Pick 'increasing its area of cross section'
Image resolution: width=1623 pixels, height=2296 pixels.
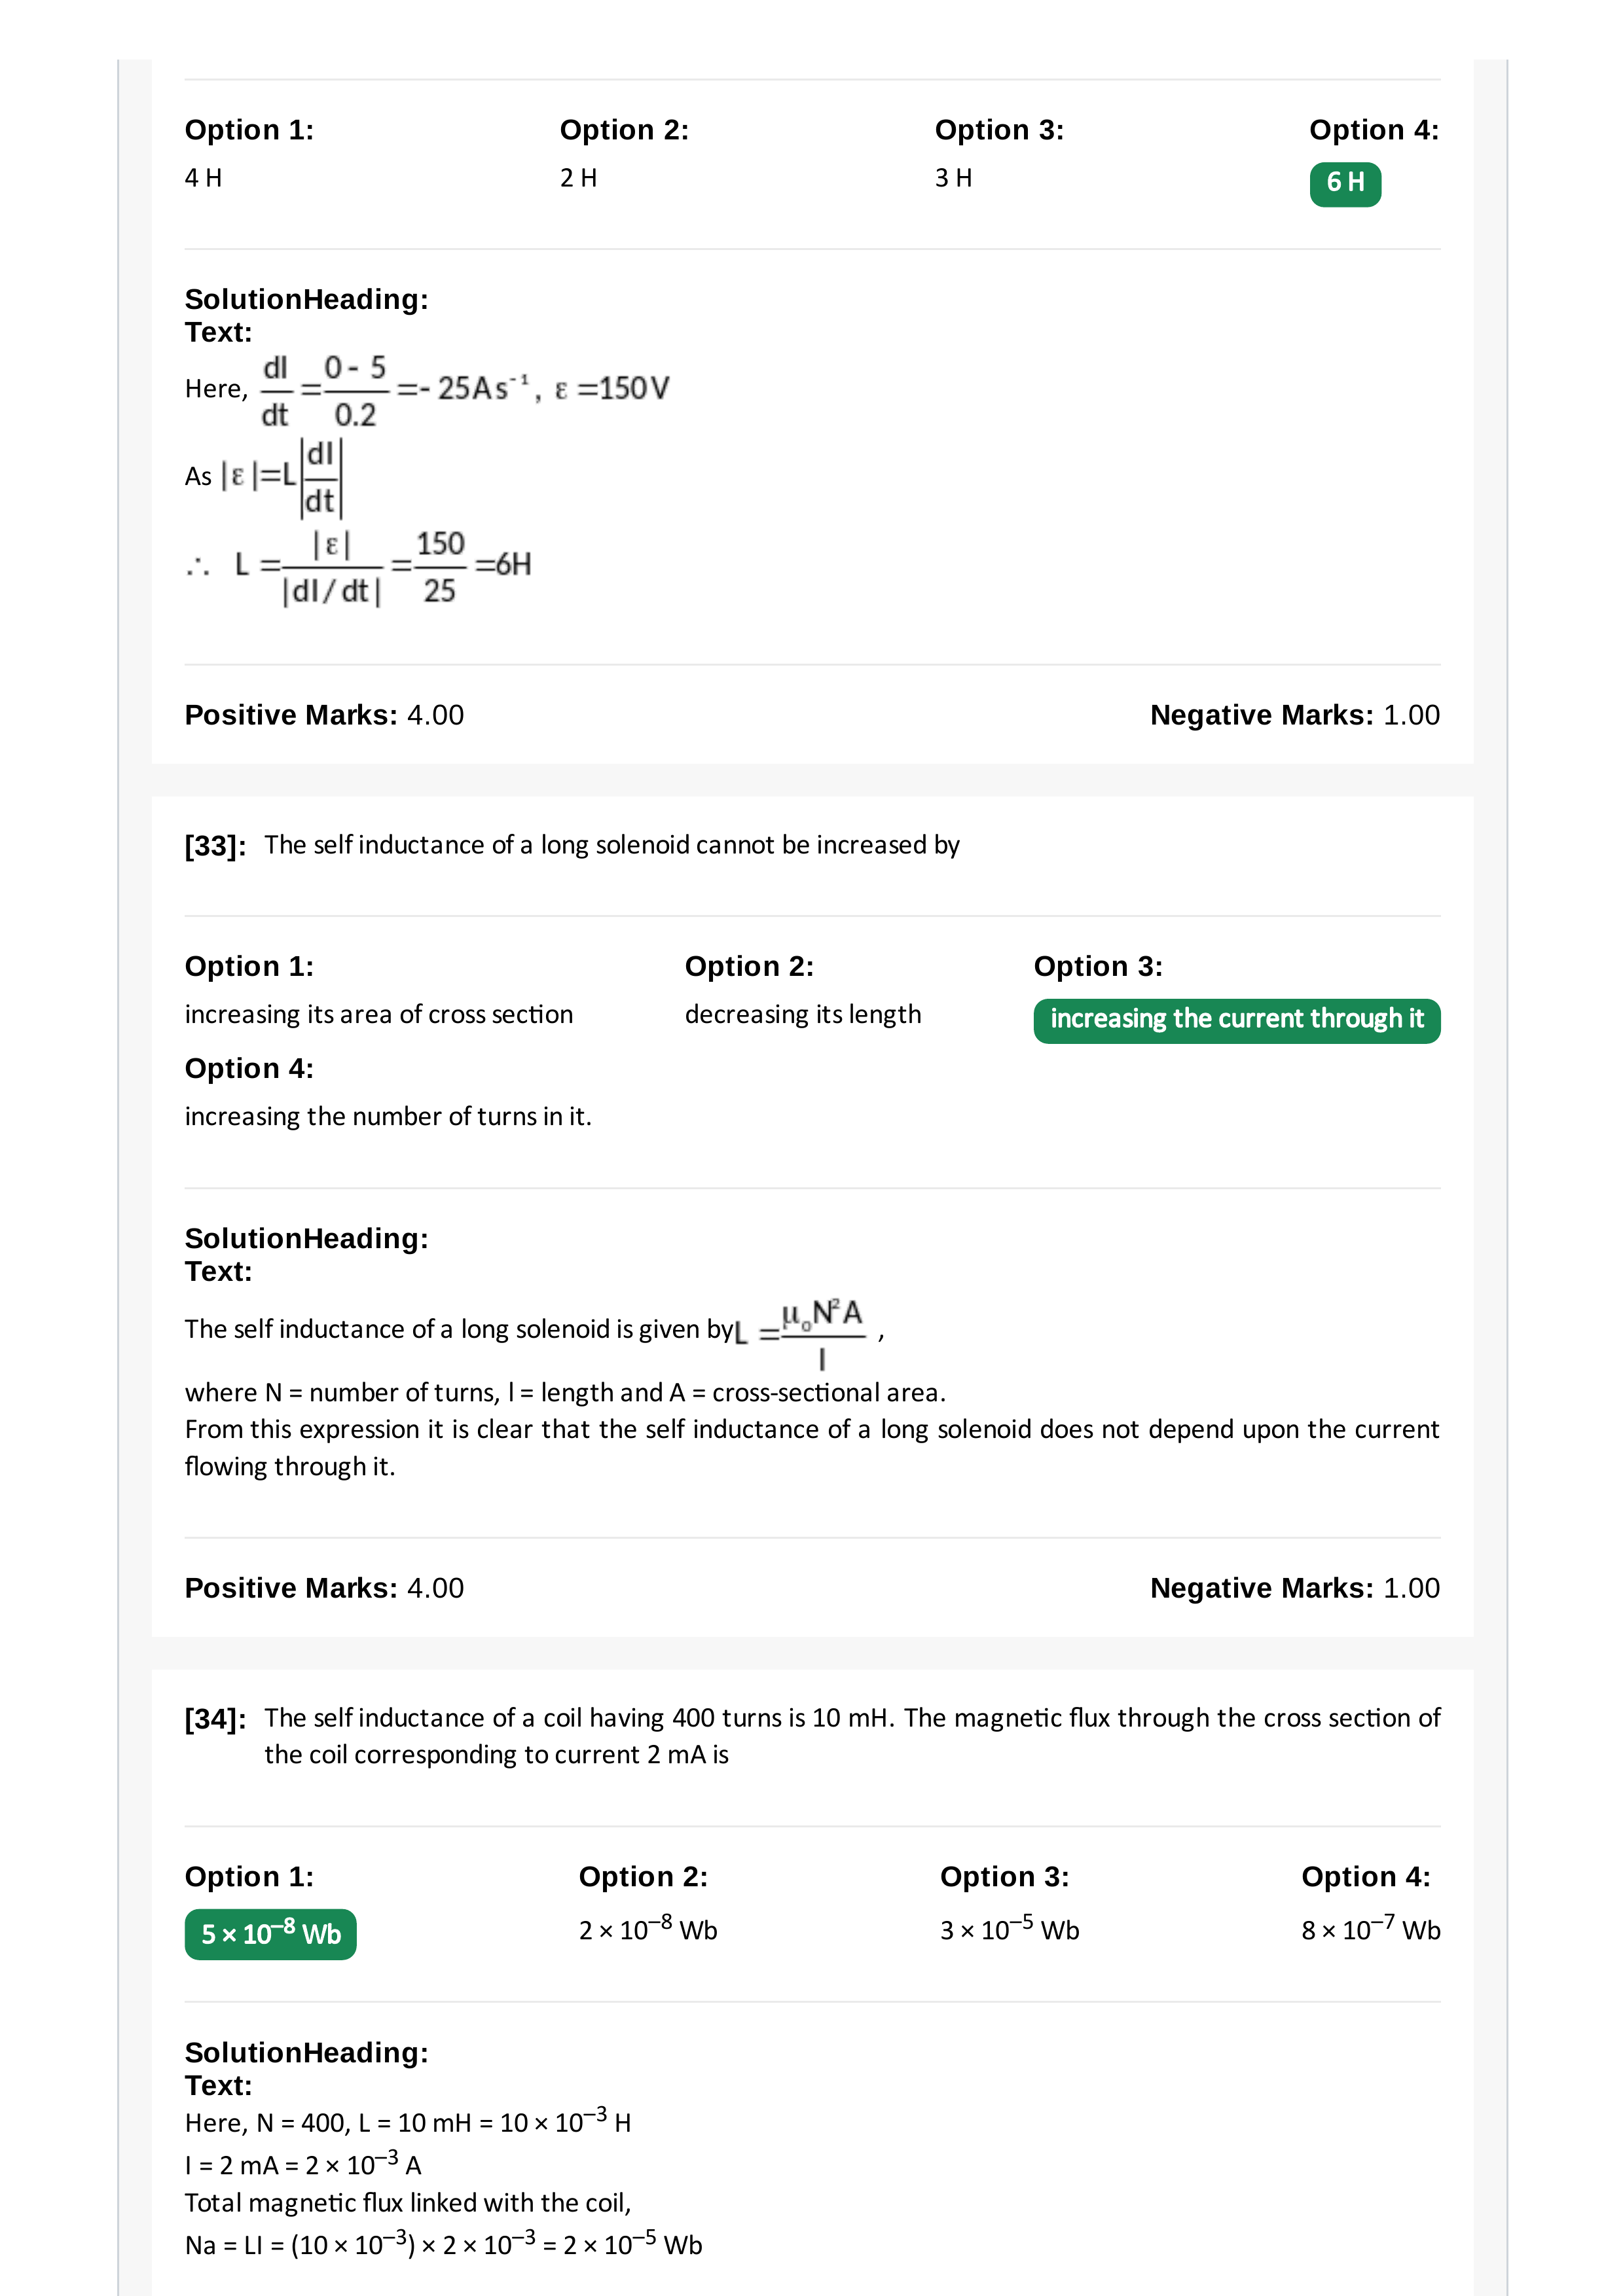click(x=379, y=1014)
